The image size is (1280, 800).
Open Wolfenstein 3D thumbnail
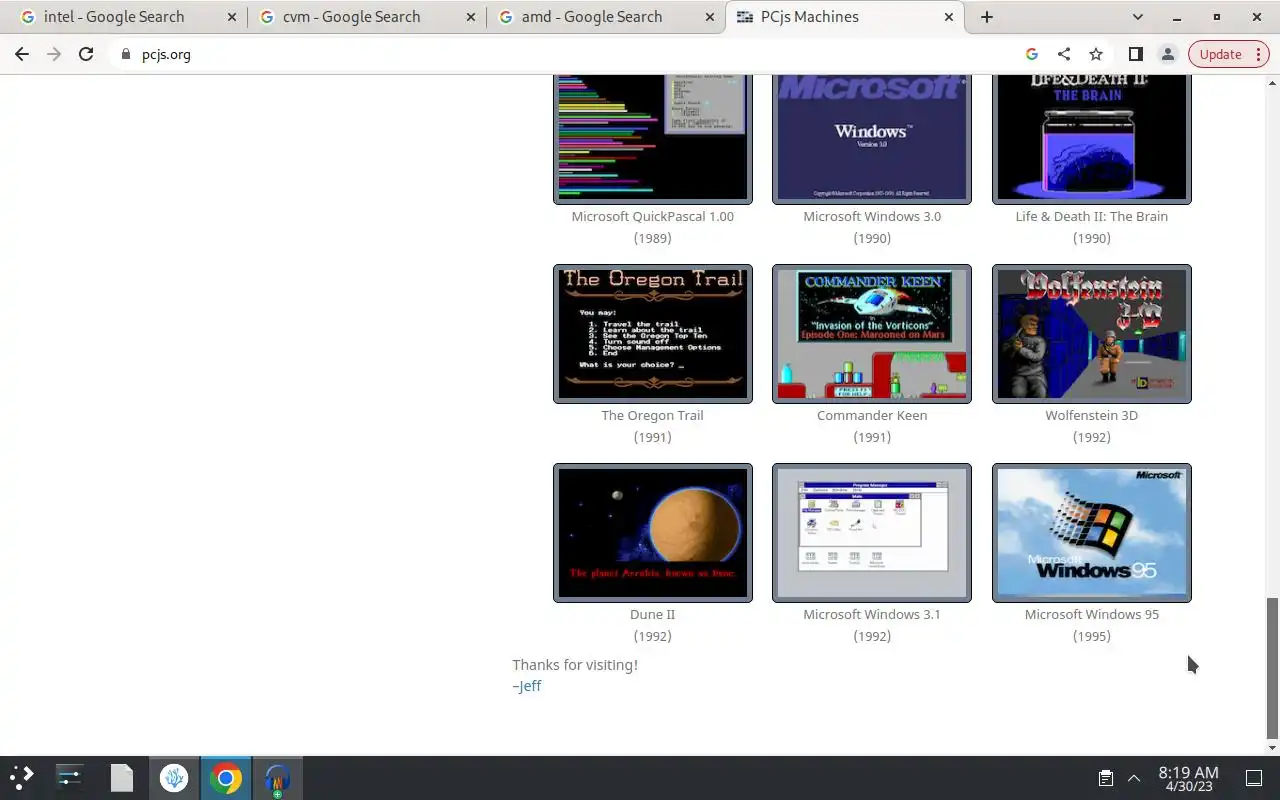coord(1092,334)
